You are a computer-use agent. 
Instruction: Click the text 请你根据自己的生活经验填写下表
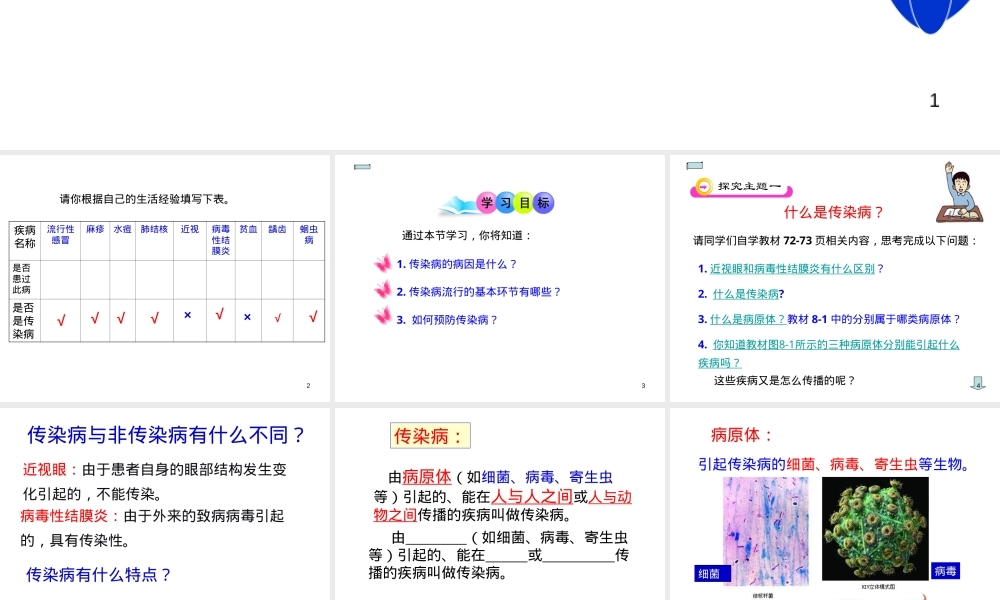click(x=145, y=199)
